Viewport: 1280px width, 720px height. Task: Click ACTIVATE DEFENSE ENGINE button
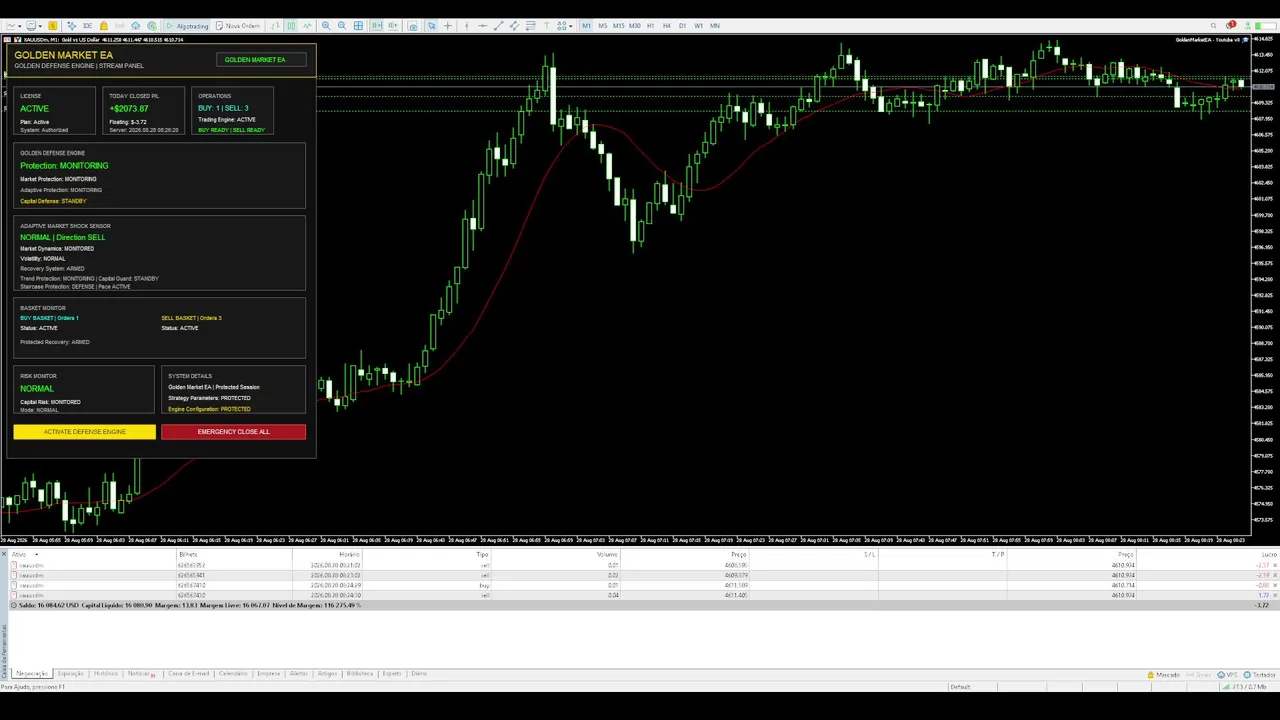coord(85,432)
